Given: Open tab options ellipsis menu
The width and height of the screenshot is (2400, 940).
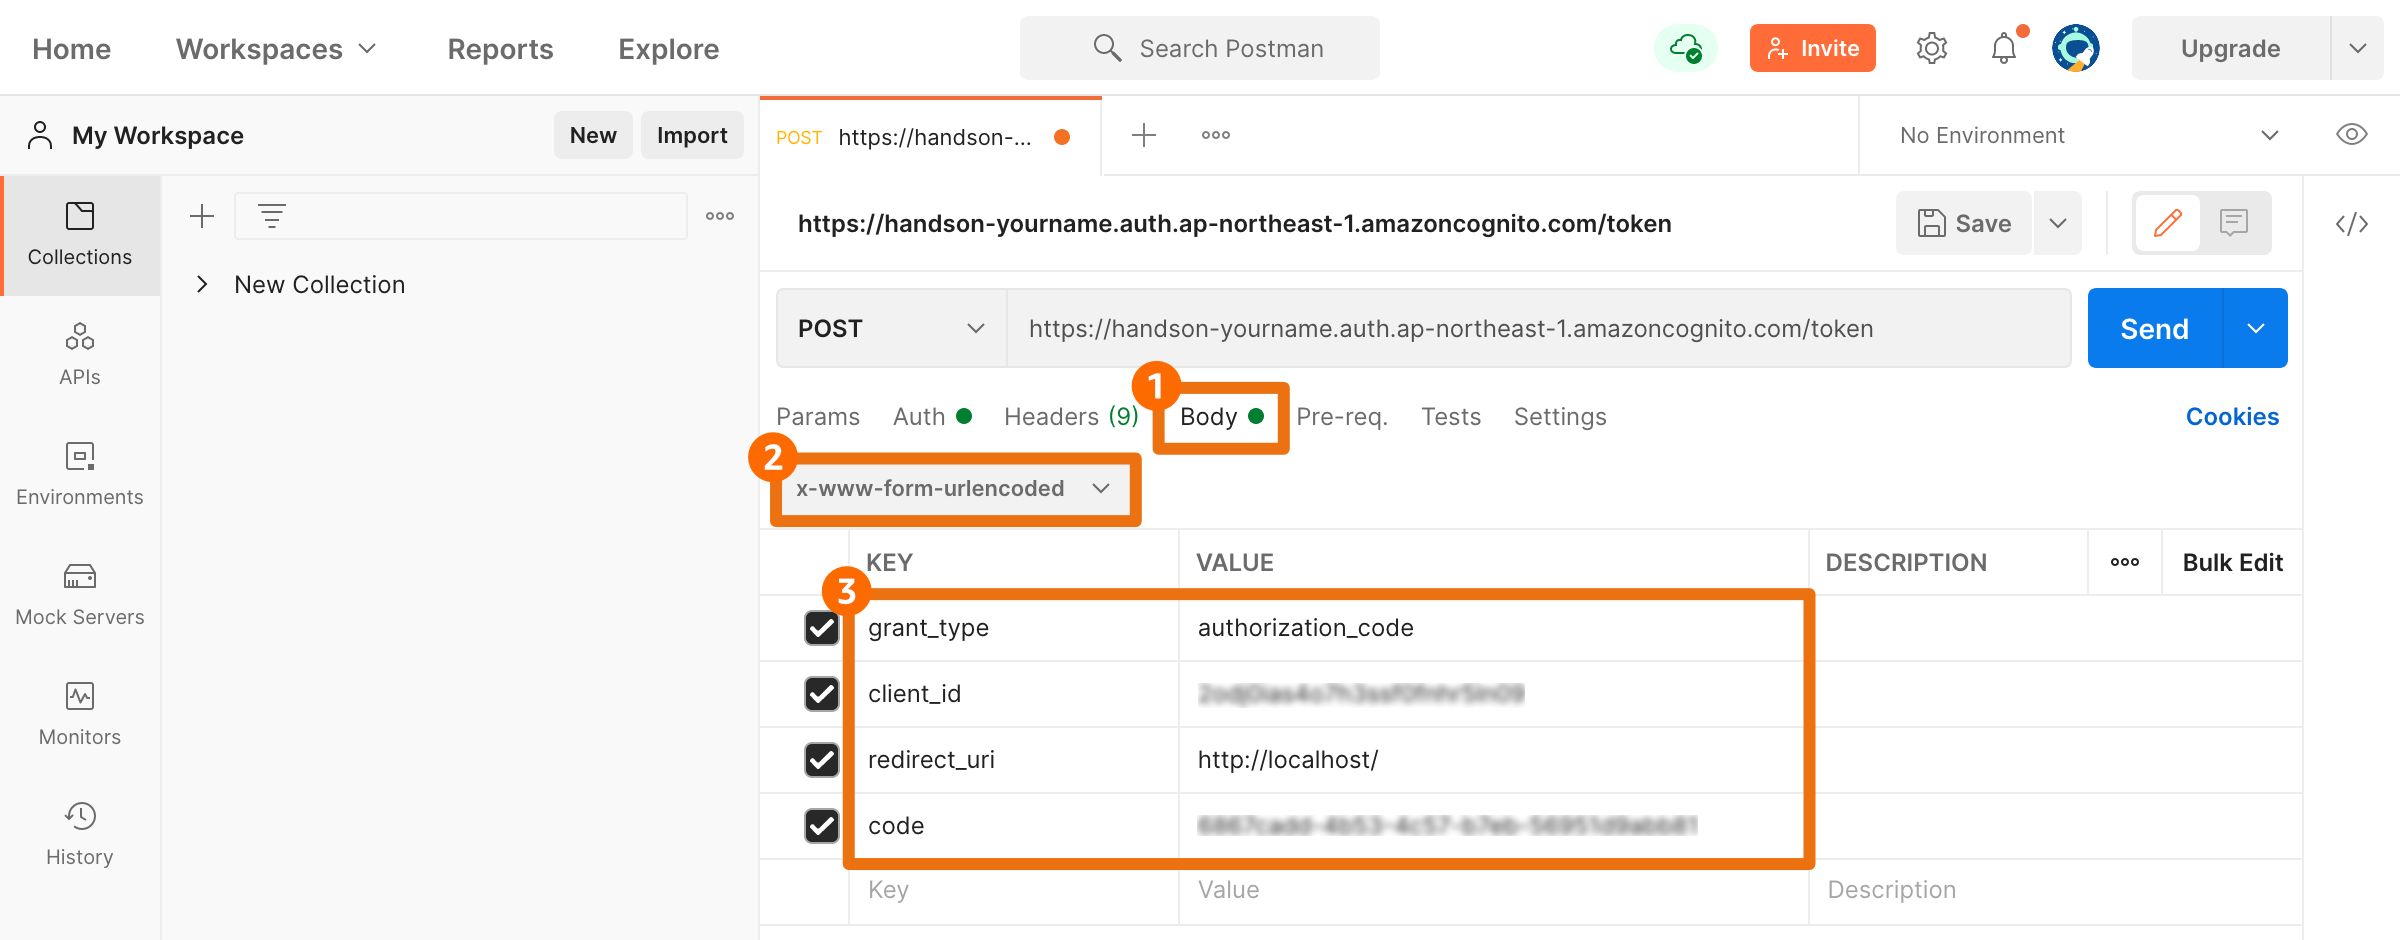Looking at the screenshot, I should coord(1216,135).
